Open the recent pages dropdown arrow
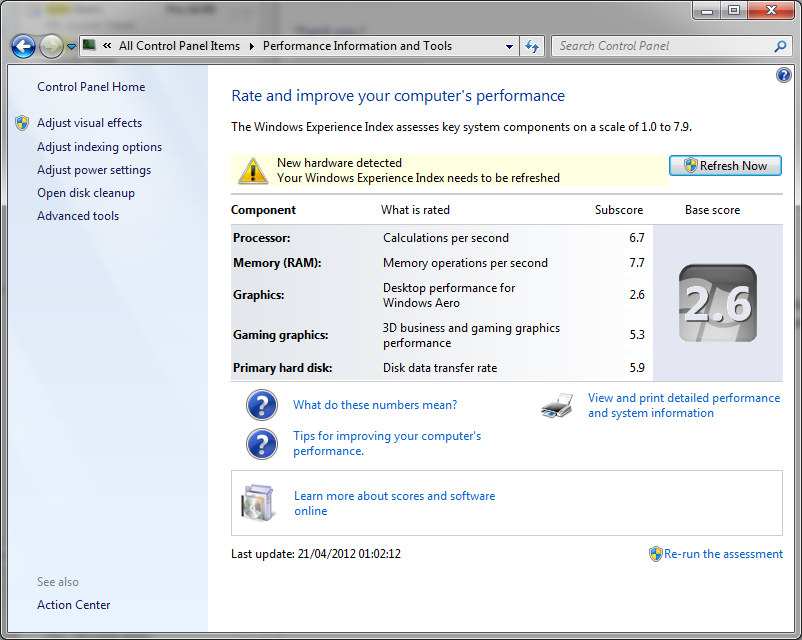802x640 pixels. (71, 47)
